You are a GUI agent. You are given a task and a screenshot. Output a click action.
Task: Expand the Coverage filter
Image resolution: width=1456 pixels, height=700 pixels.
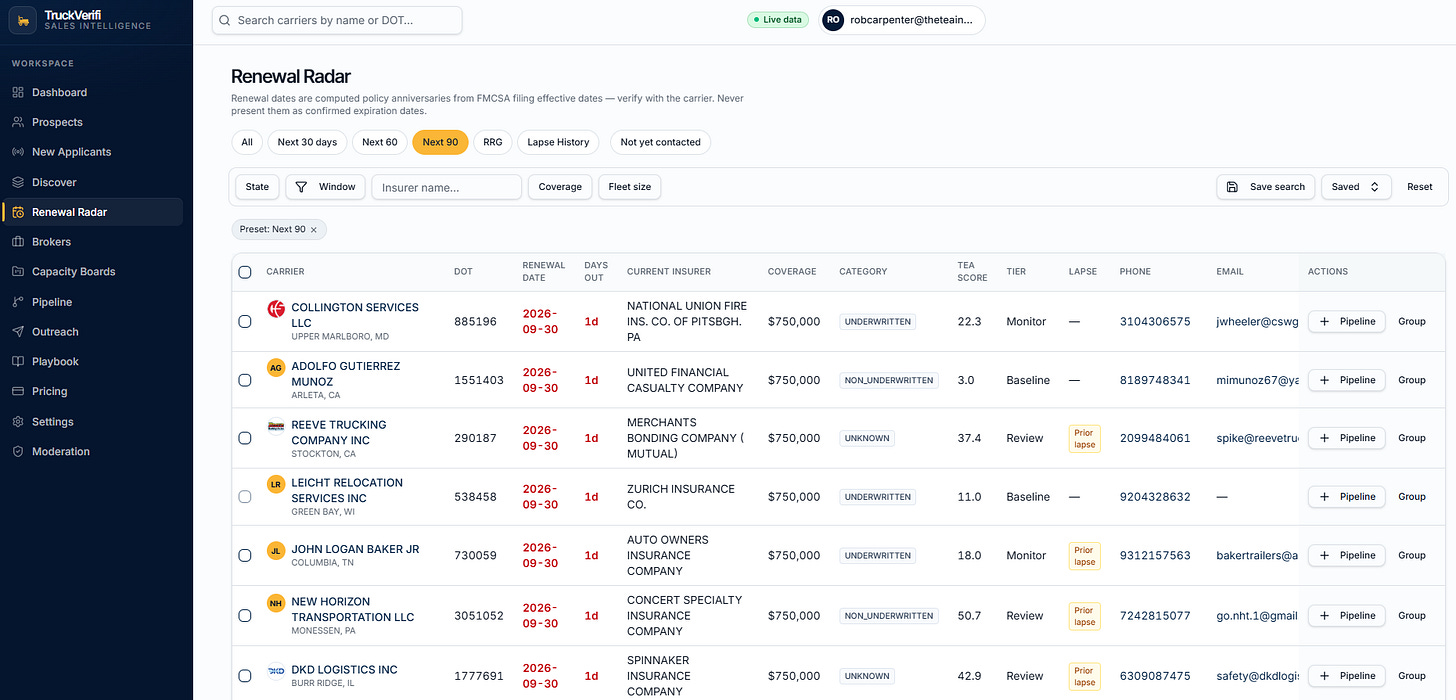coord(560,187)
